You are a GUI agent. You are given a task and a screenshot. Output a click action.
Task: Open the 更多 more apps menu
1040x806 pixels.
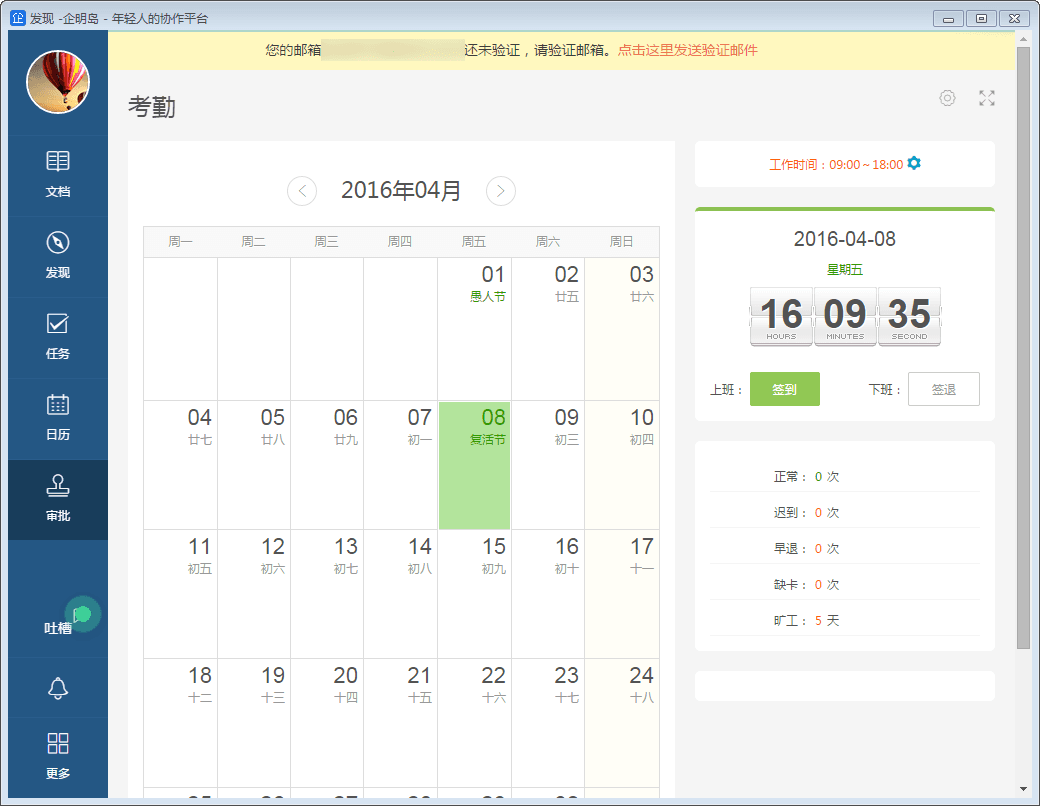(58, 756)
